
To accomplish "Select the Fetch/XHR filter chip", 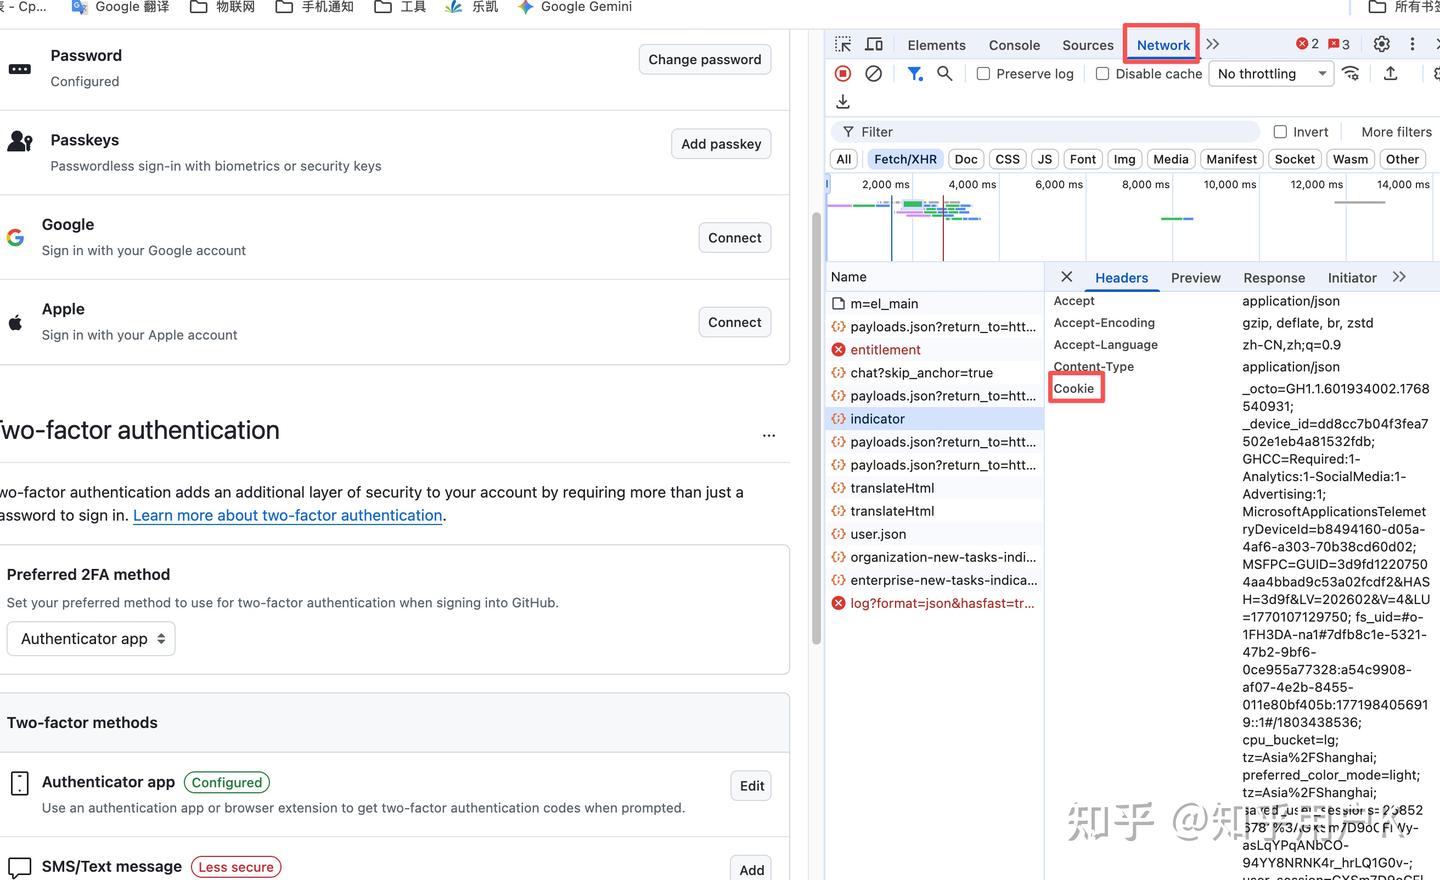I will [x=905, y=159].
